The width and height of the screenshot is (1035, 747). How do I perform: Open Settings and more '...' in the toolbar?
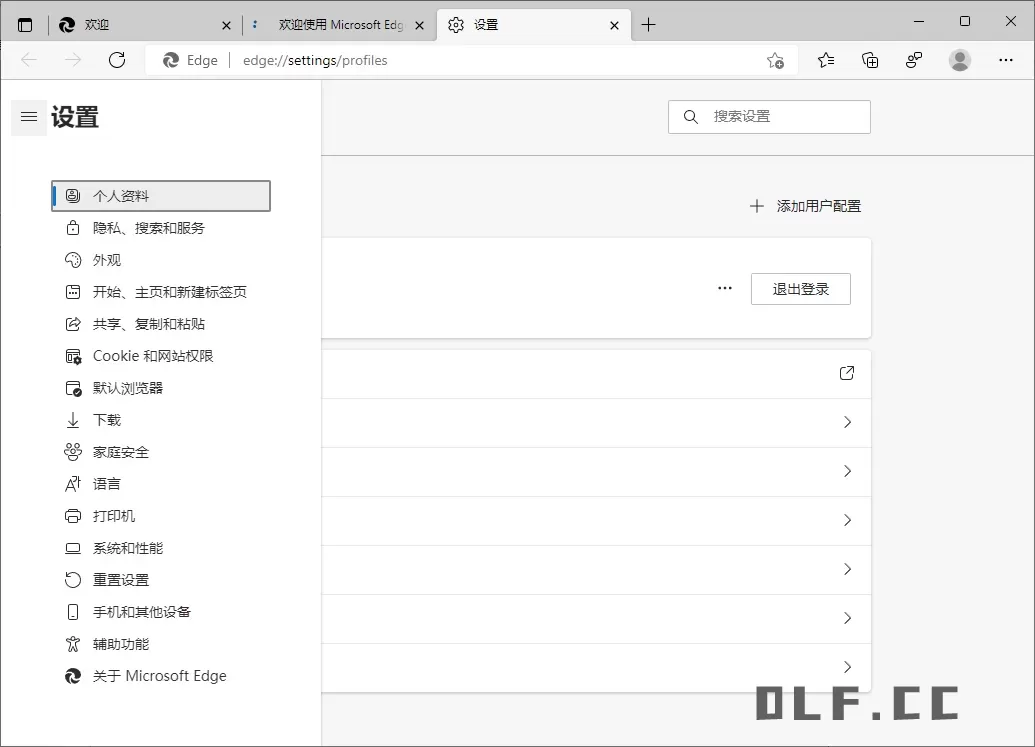pos(1005,60)
